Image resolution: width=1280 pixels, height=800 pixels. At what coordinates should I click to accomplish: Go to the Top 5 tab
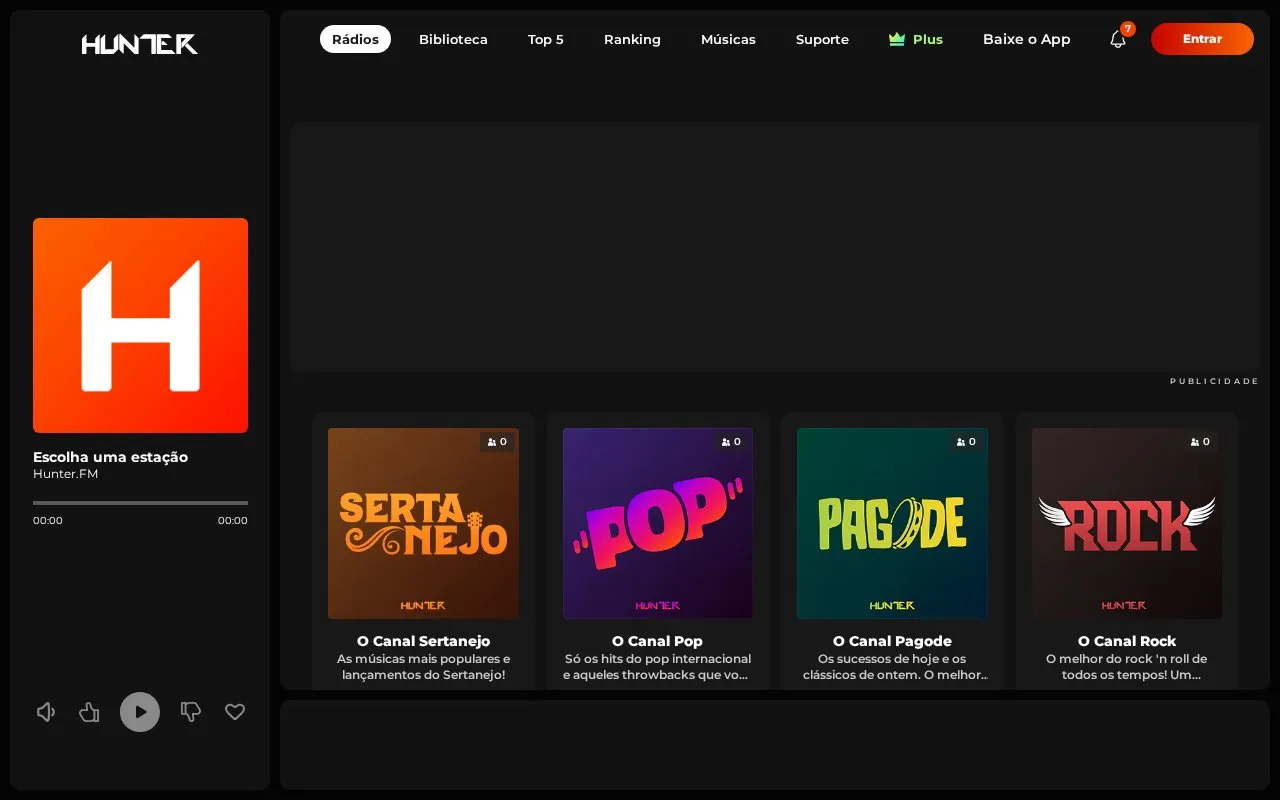tap(546, 39)
